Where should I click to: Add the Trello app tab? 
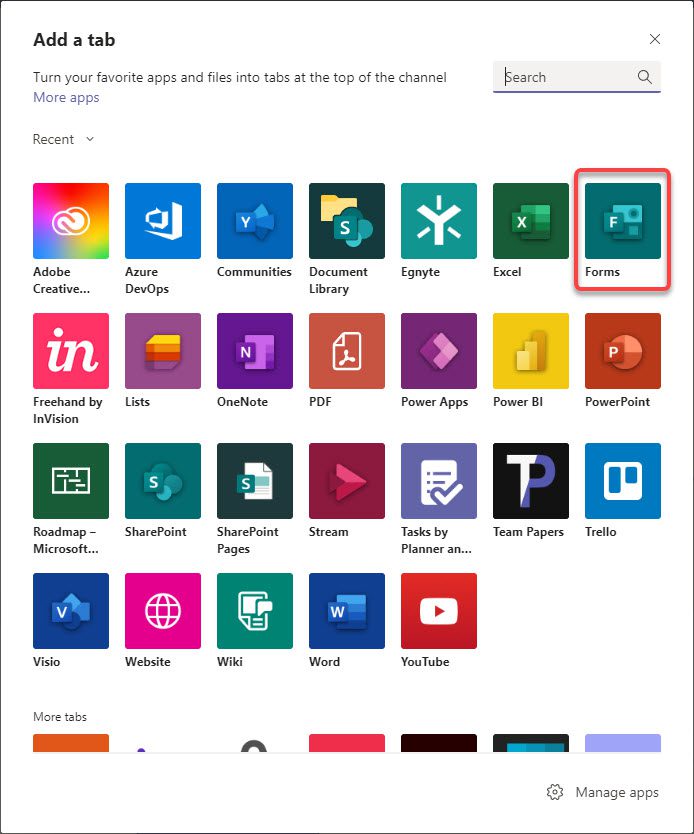pyautogui.click(x=622, y=481)
